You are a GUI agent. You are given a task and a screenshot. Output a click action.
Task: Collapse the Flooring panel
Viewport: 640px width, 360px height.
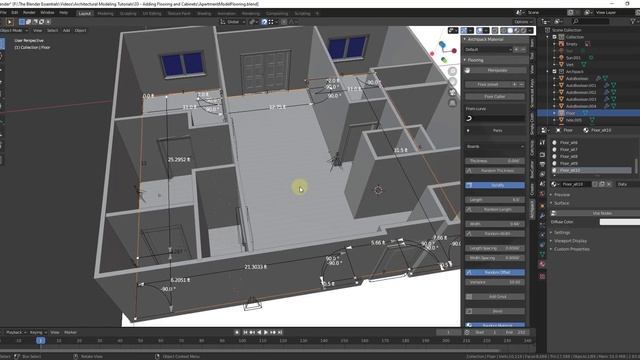pyautogui.click(x=476, y=60)
